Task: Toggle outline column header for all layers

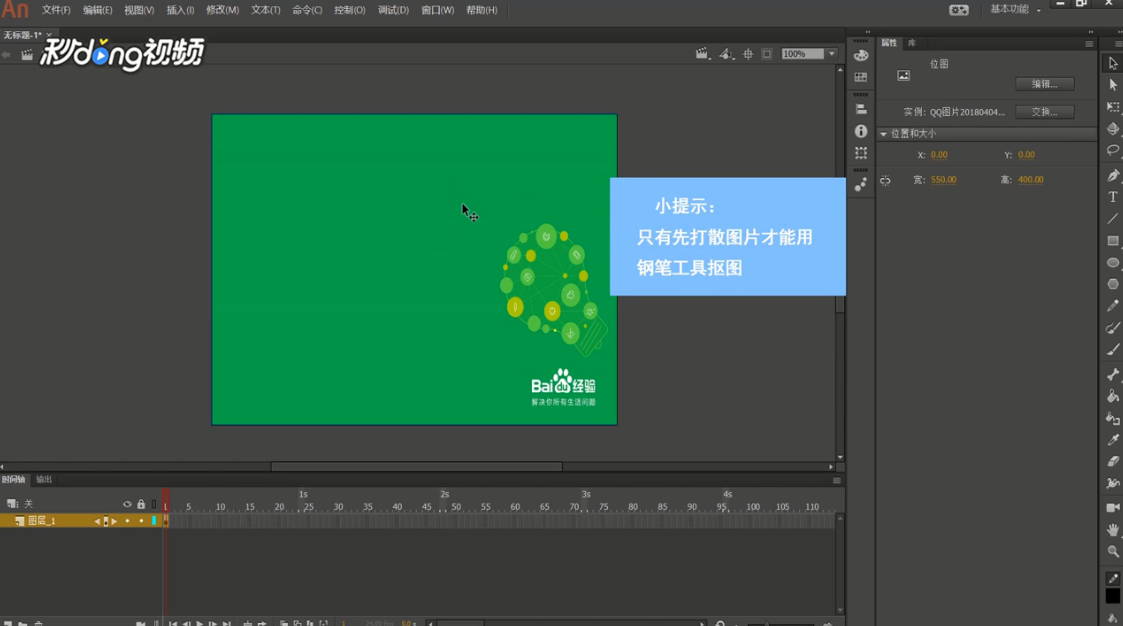Action: coord(154,504)
